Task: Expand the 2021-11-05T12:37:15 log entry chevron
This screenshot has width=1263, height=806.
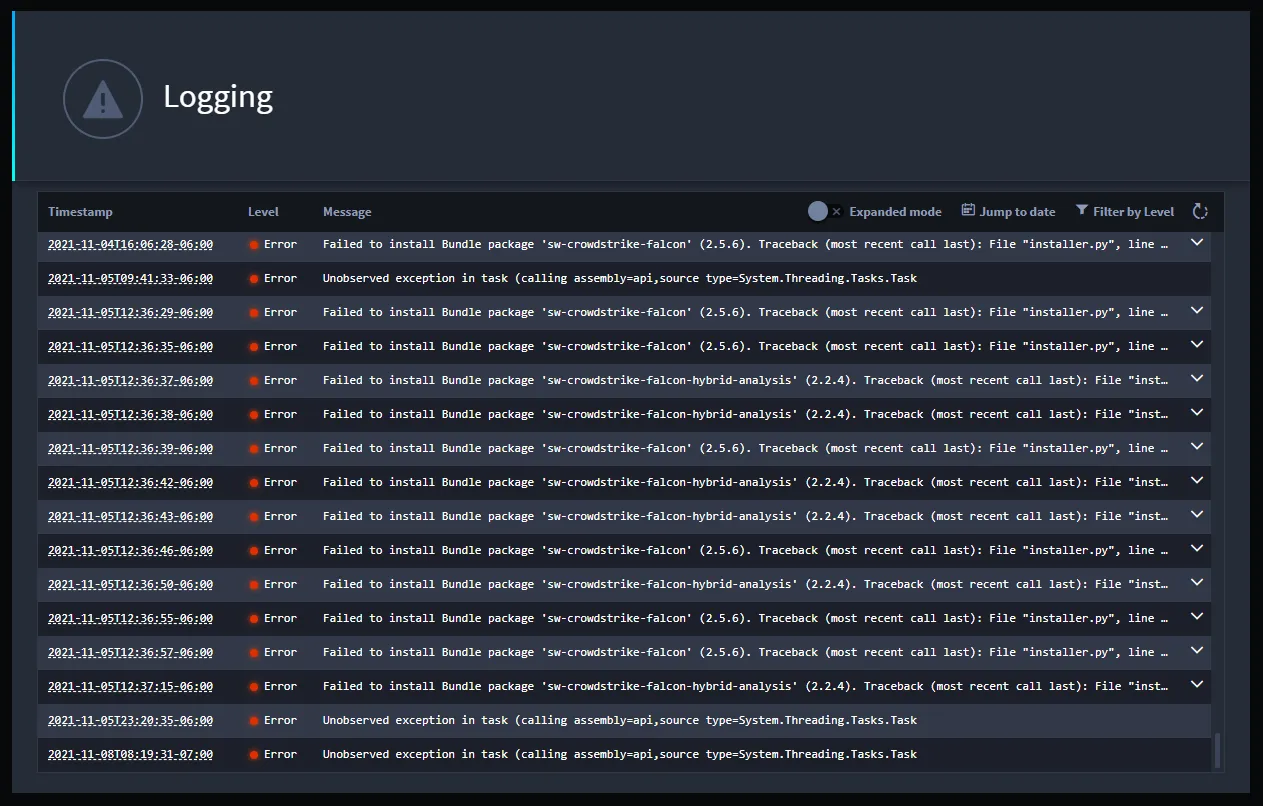Action: click(x=1196, y=685)
